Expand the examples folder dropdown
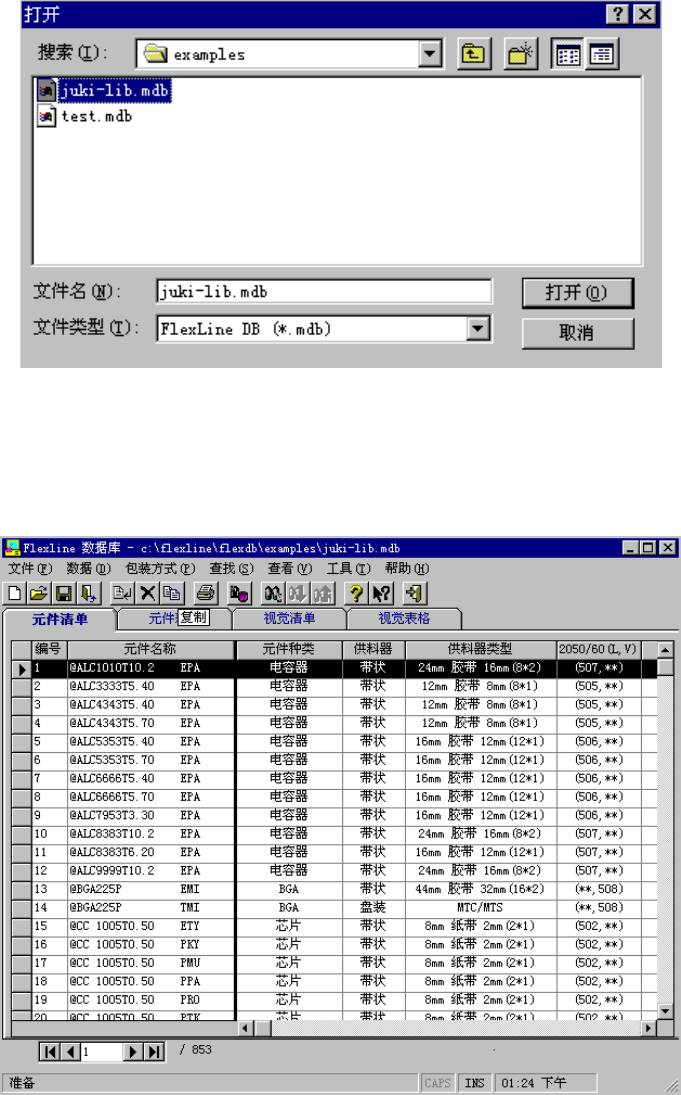 (x=430, y=54)
